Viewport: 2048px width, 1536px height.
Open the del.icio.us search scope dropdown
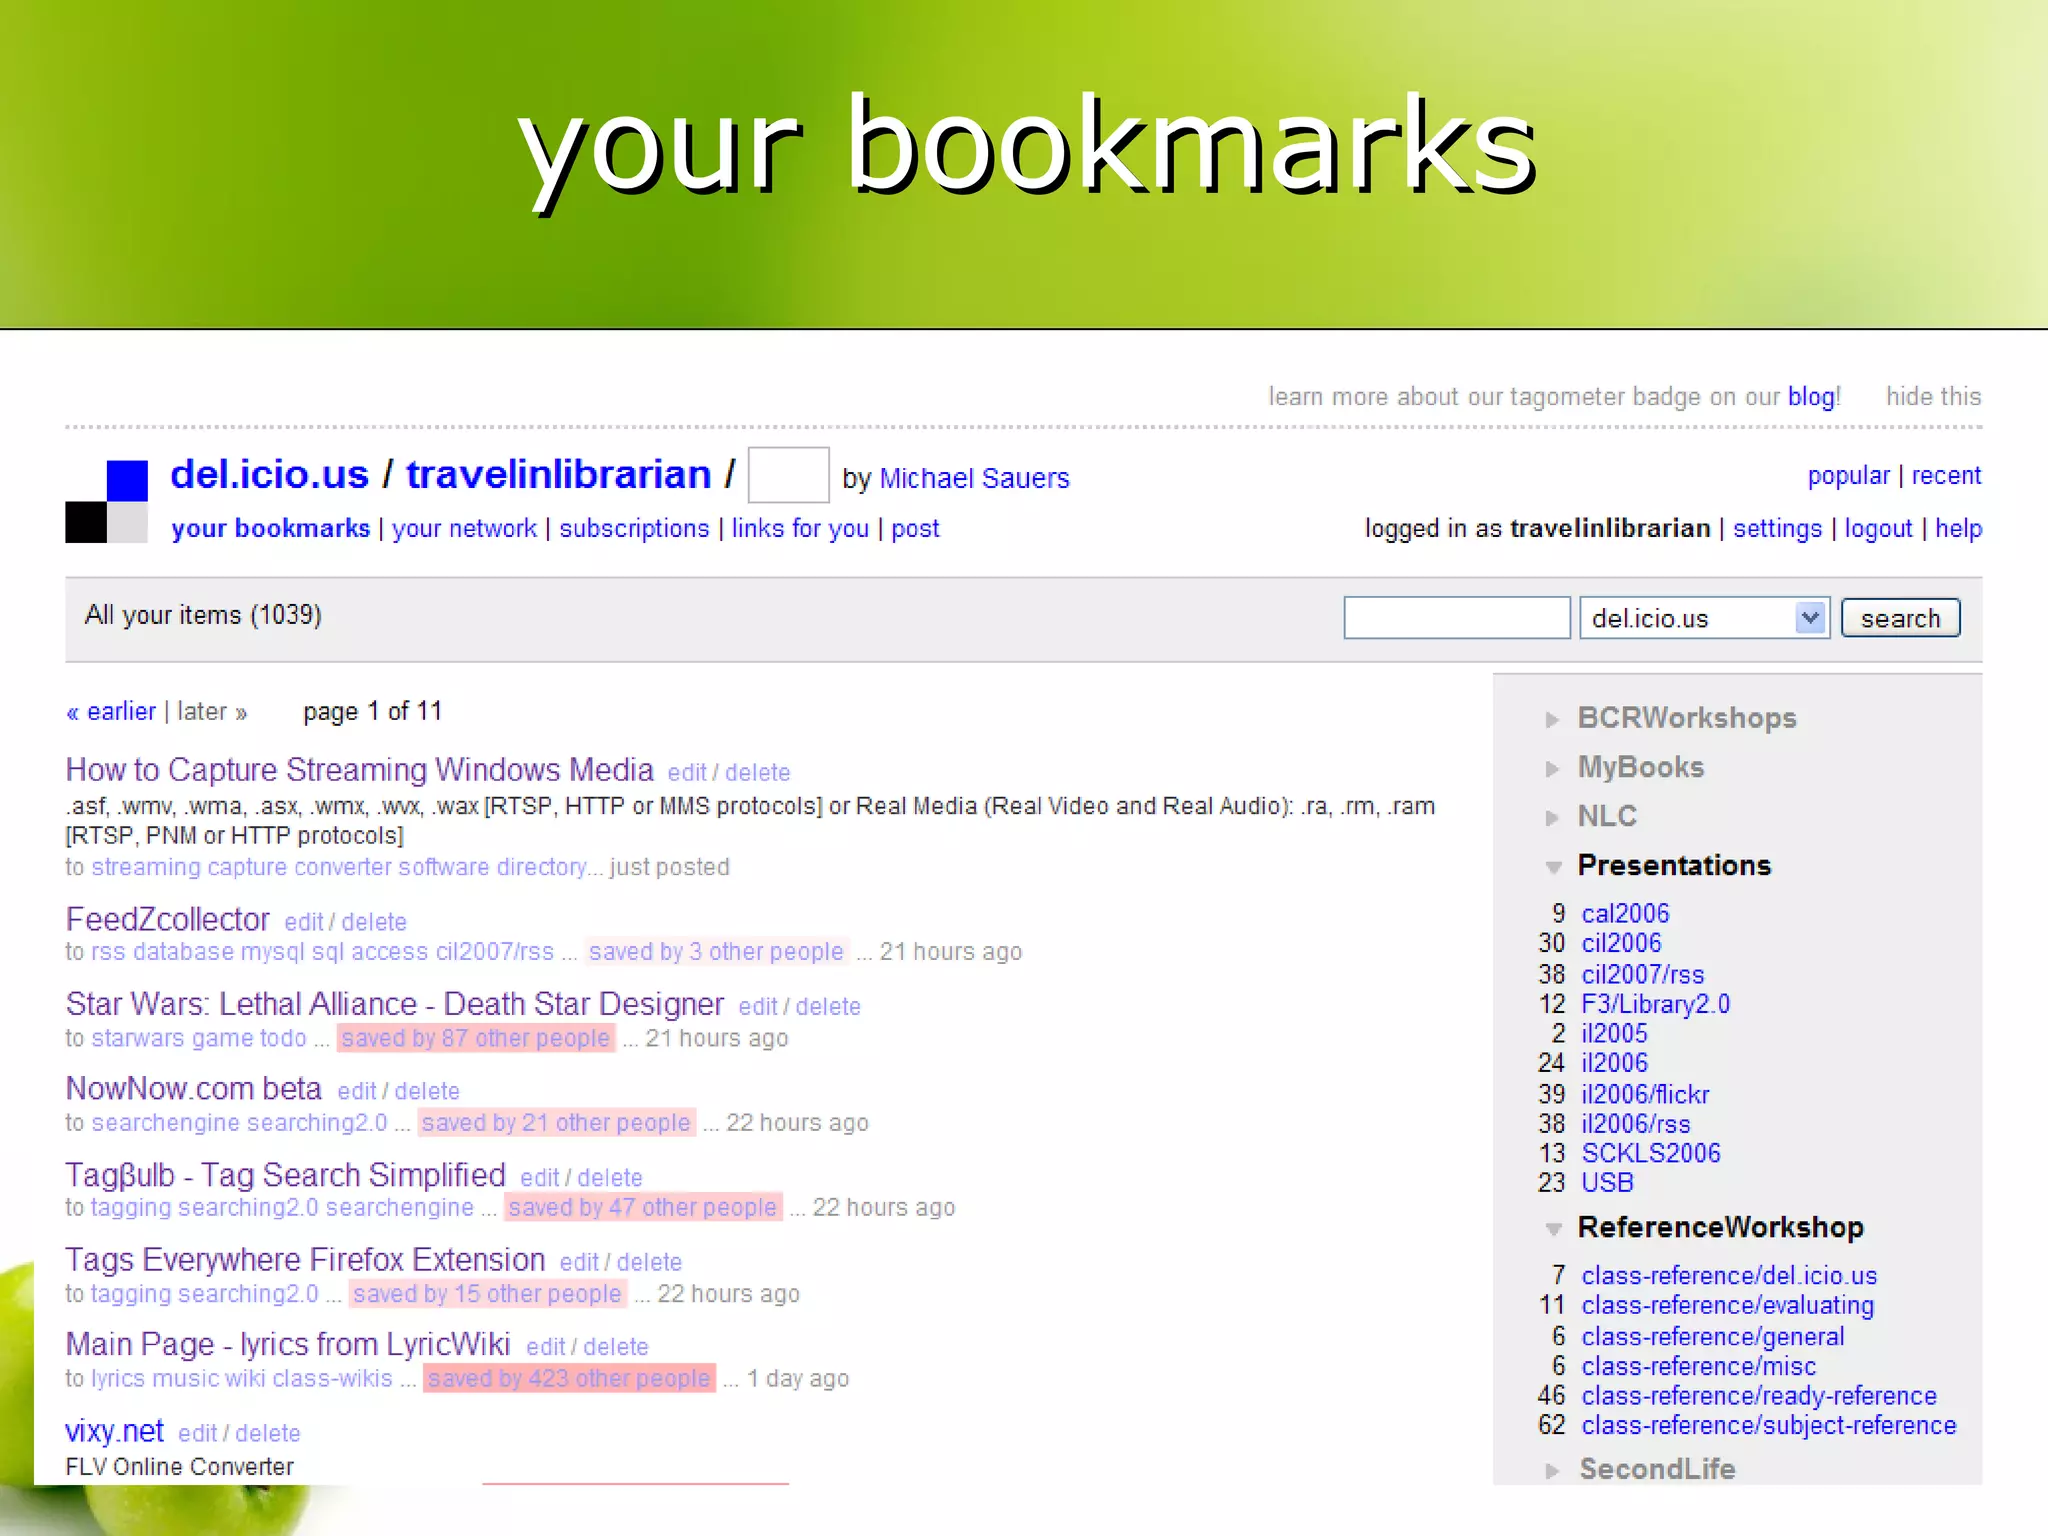click(x=1704, y=618)
